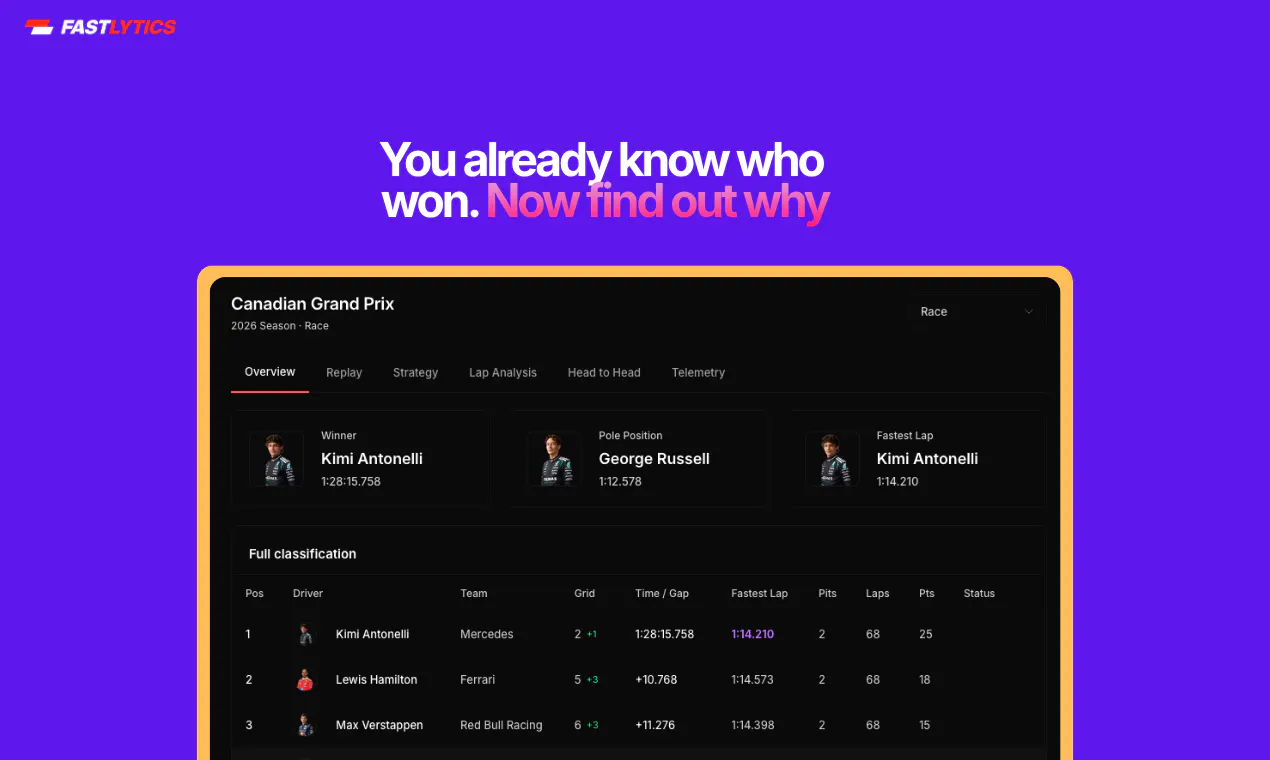Click 15 points for Verstappen
The image size is (1270, 760).
[x=925, y=725]
